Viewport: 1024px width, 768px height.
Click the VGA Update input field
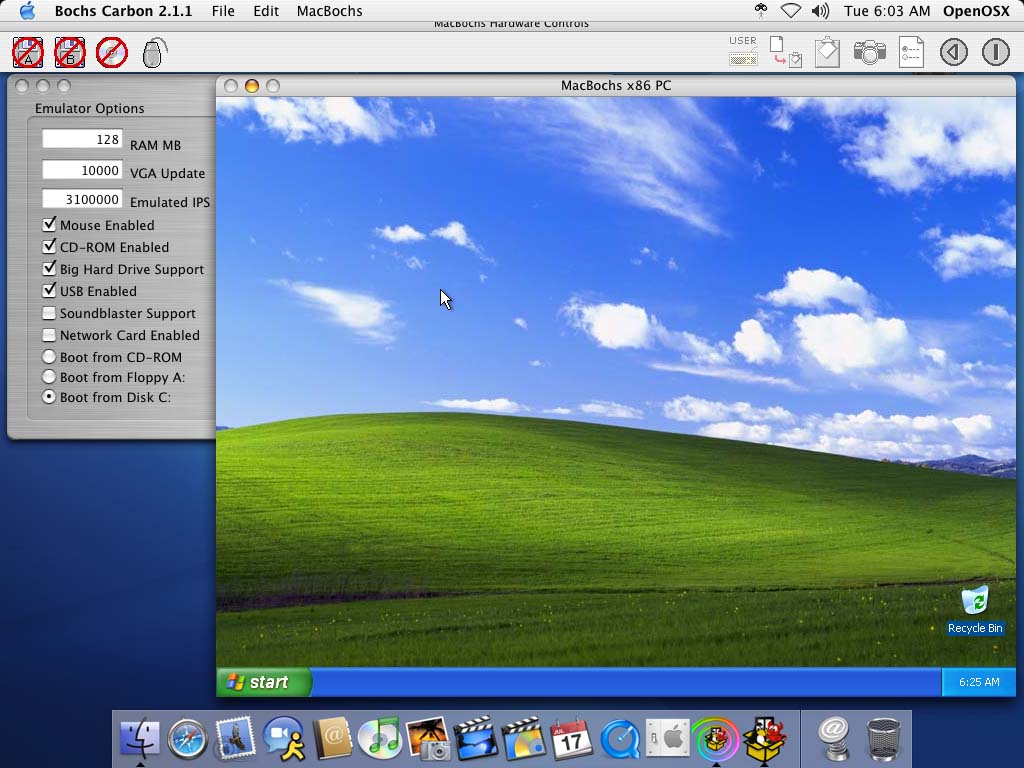[82, 170]
